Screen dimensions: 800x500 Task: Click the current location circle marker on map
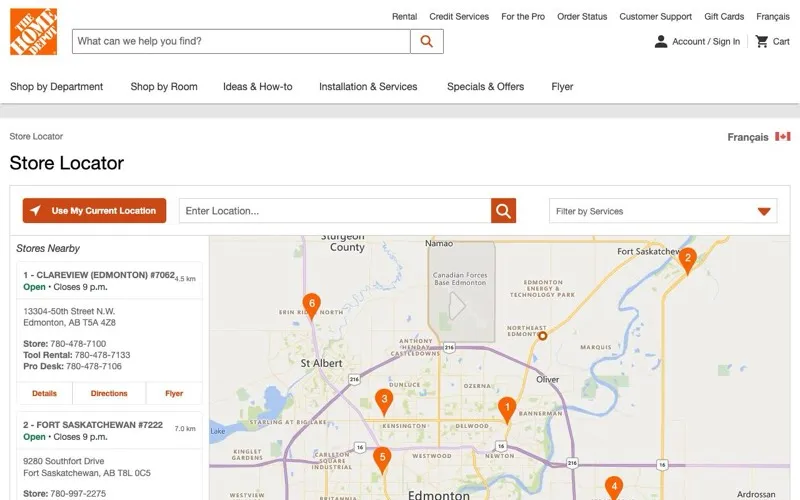pos(542,336)
